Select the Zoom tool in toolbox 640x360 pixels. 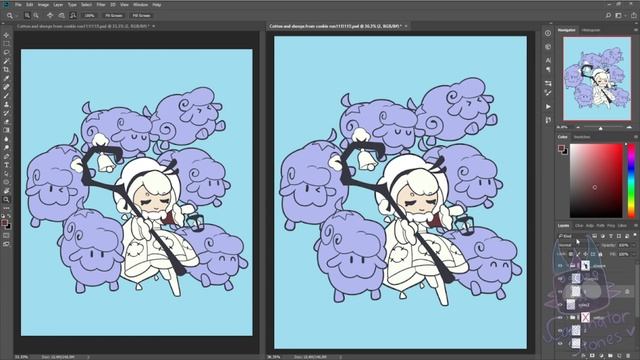click(x=6, y=200)
